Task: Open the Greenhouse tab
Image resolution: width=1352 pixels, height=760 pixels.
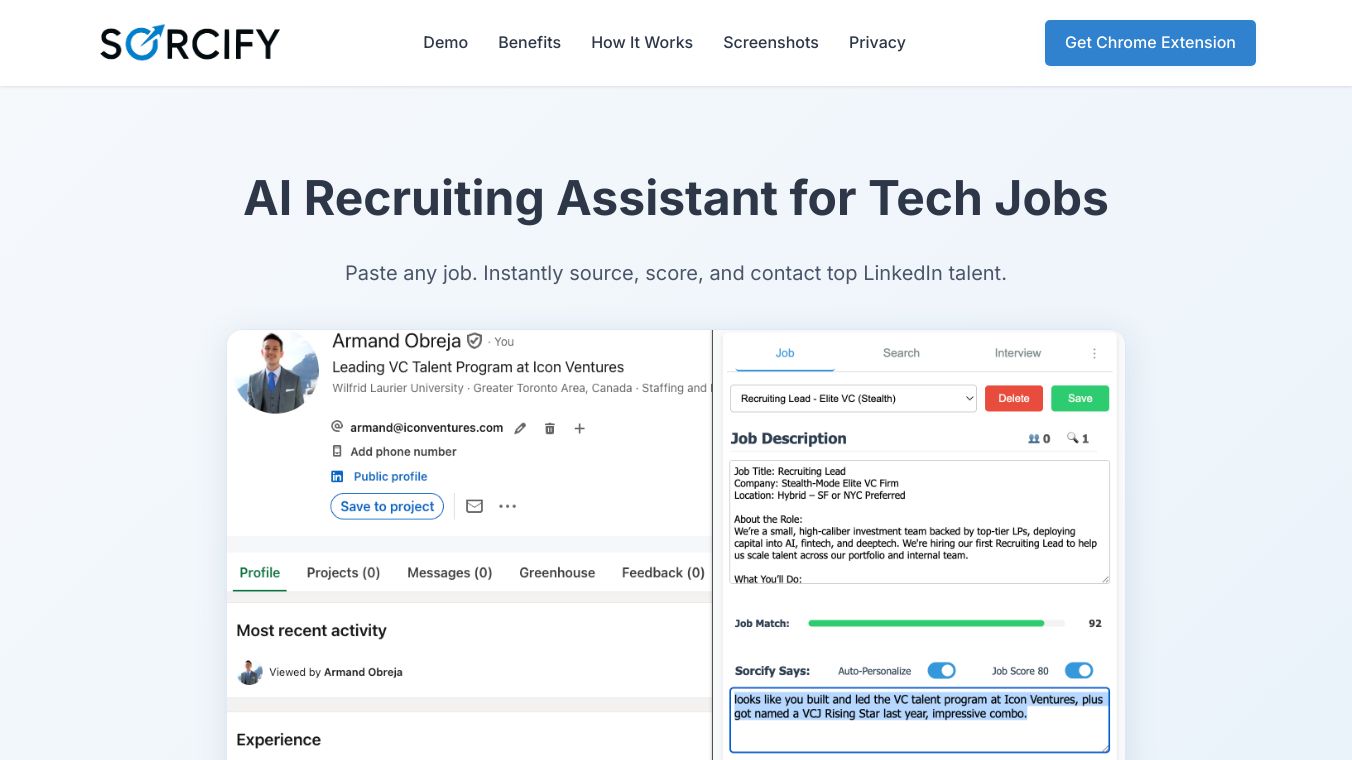Action: (557, 573)
